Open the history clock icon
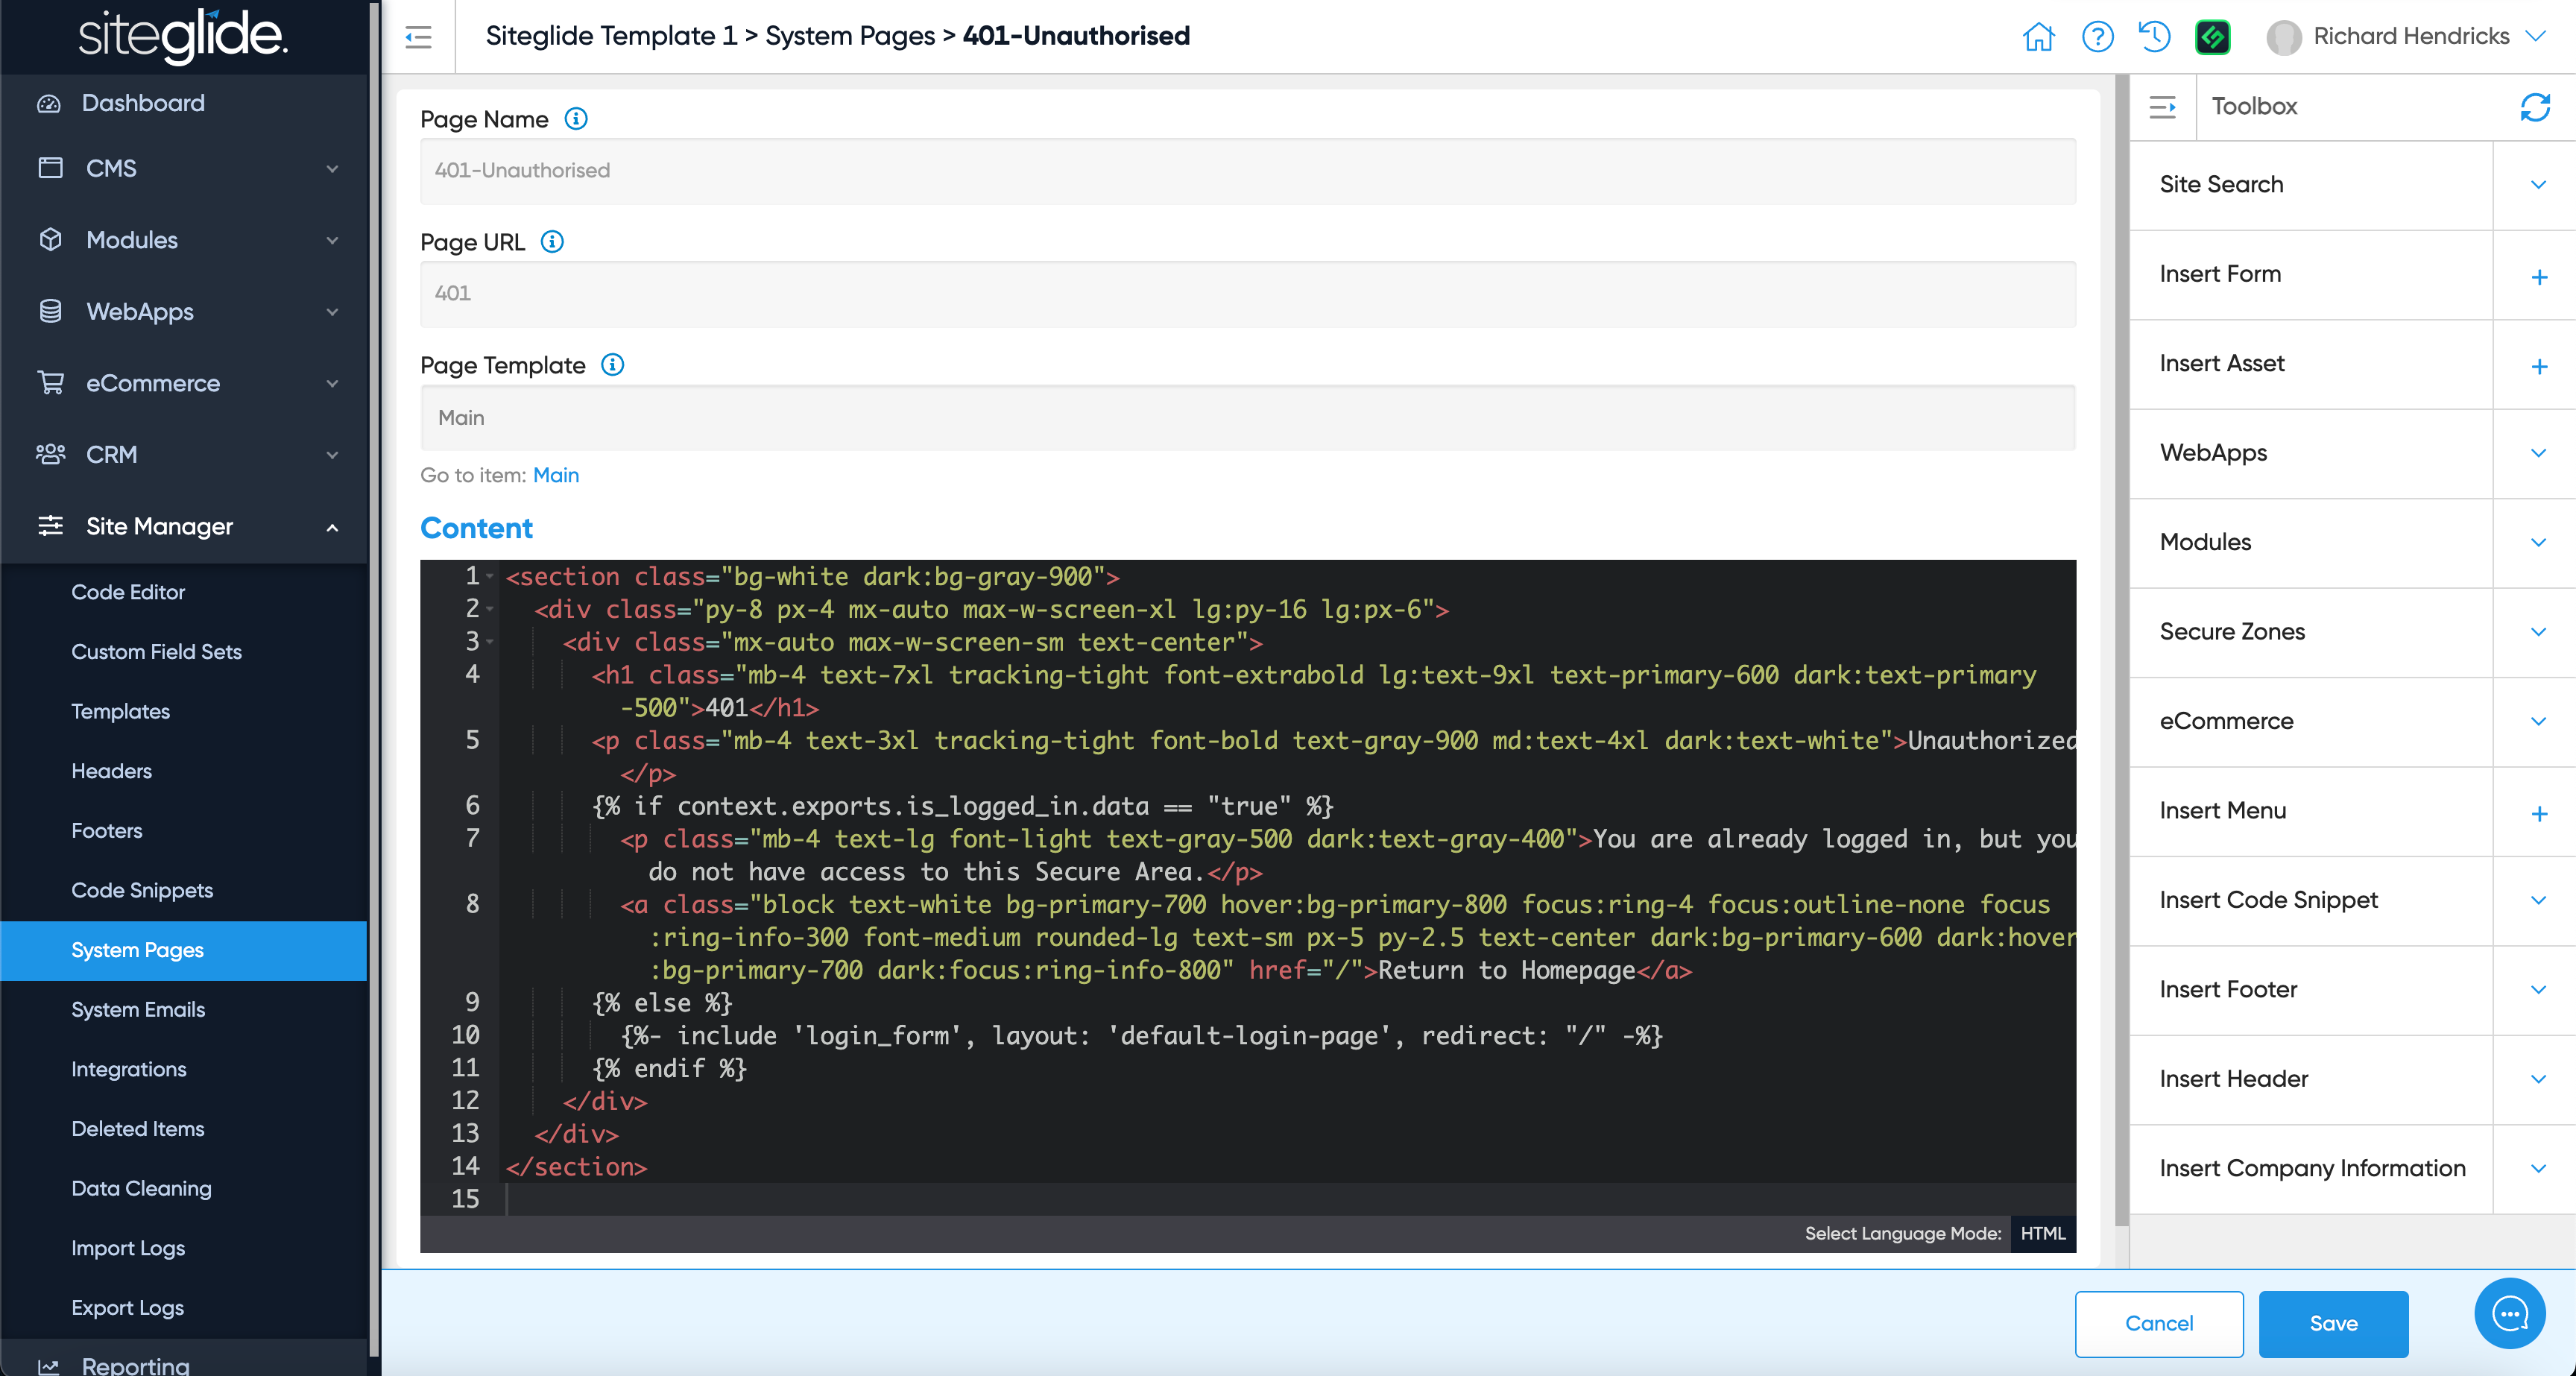 2154,37
